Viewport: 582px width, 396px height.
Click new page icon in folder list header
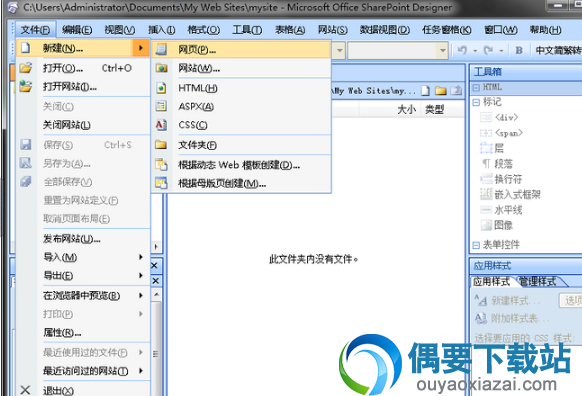point(426,91)
